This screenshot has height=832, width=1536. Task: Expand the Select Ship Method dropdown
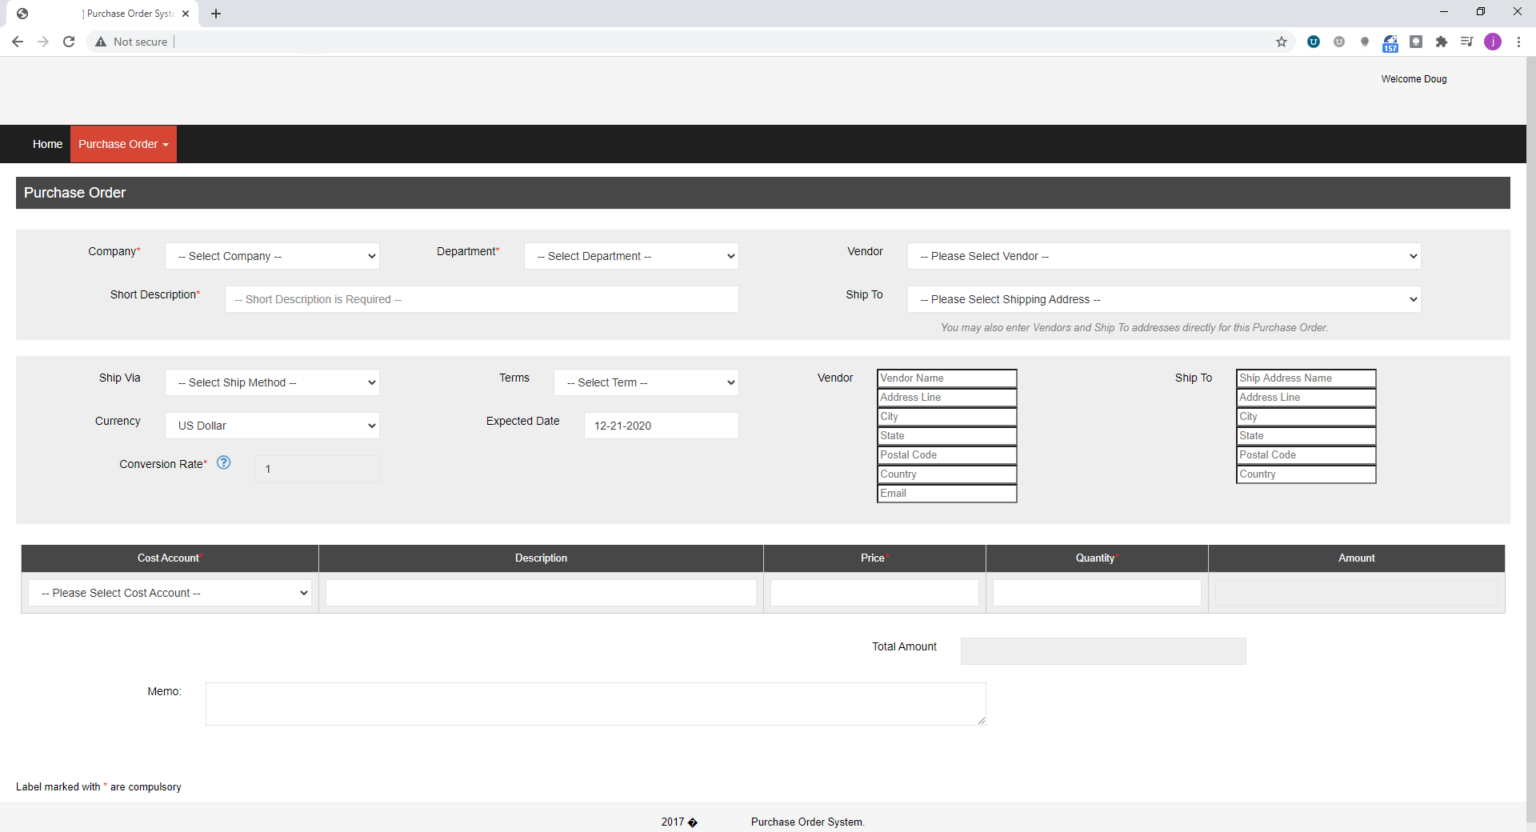pyautogui.click(x=272, y=383)
